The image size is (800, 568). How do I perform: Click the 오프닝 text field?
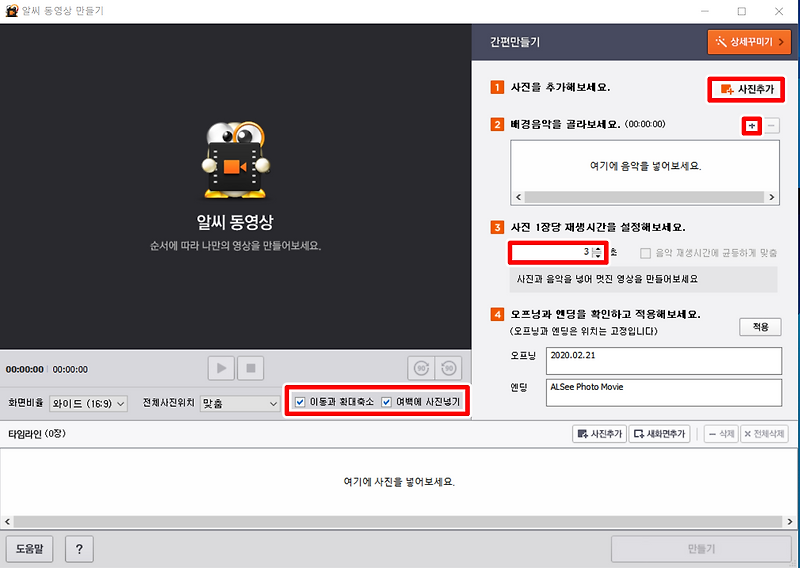pos(663,361)
